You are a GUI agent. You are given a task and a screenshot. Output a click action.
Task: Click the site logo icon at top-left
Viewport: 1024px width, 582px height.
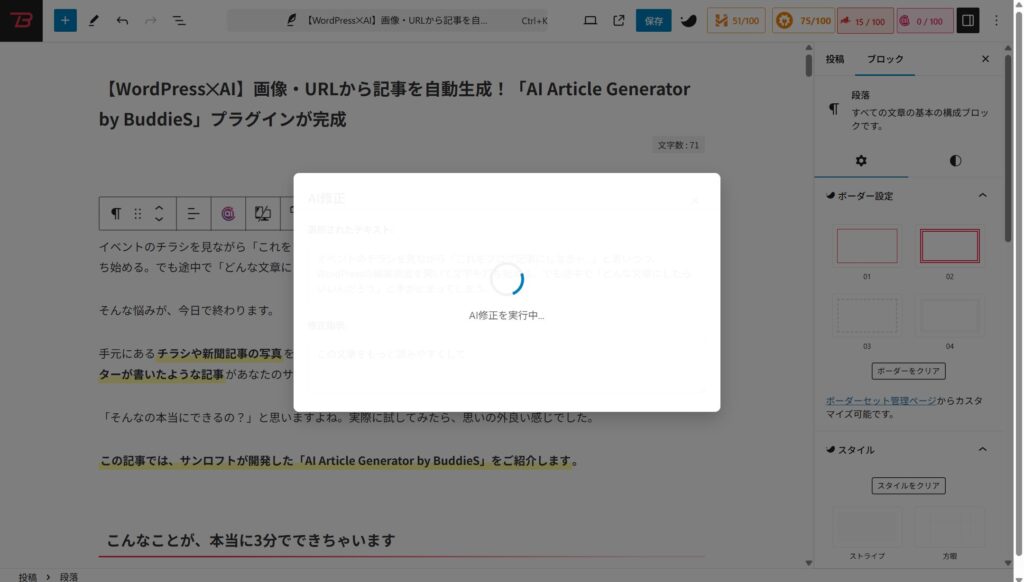tap(21, 21)
